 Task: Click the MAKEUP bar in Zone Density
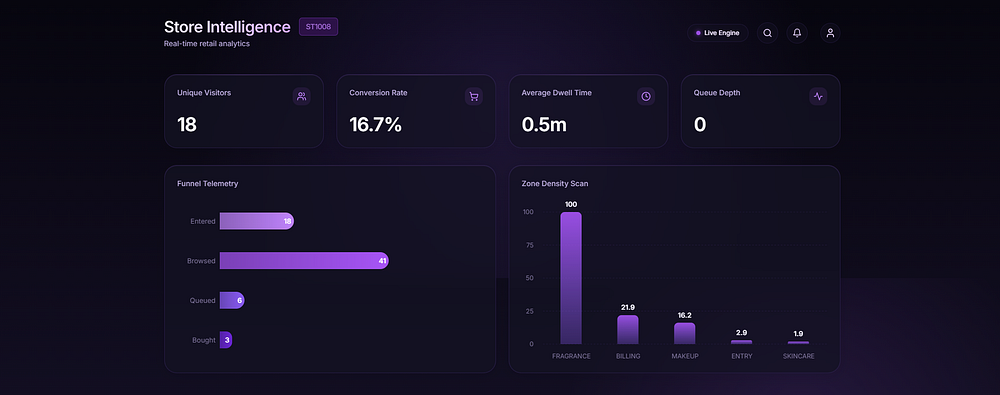click(x=684, y=334)
